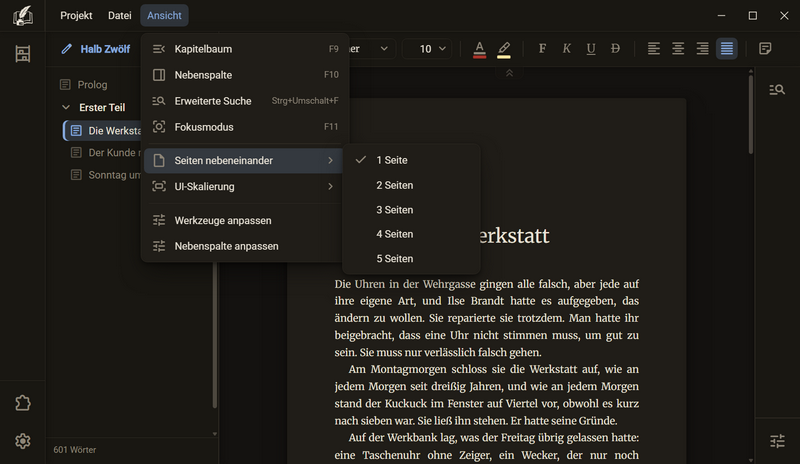Image resolution: width=800 pixels, height=464 pixels.
Task: Pick the text color
Action: (479, 49)
